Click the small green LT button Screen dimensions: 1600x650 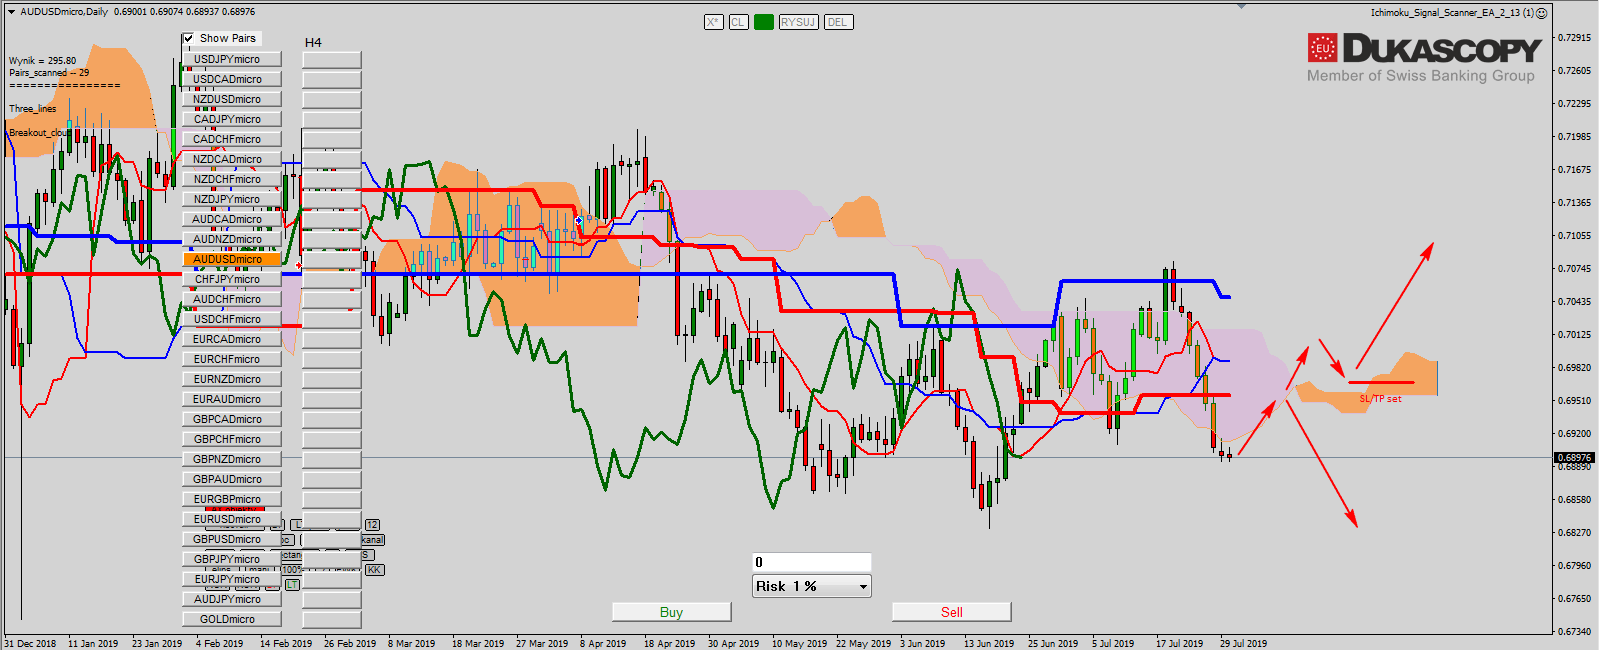[292, 584]
